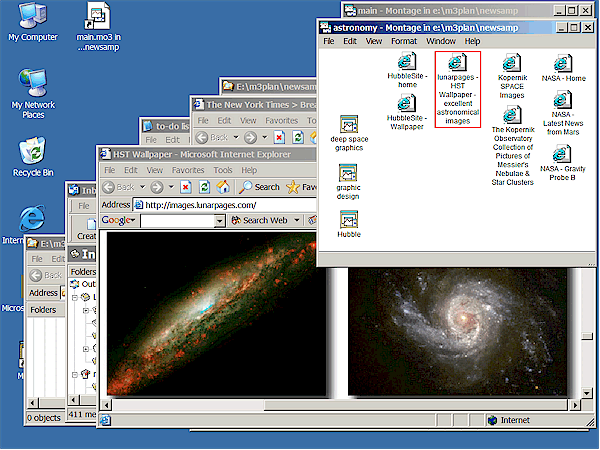Expand Google search box dropdown
Viewport: 600px width, 450px height.
pyautogui.click(x=219, y=221)
